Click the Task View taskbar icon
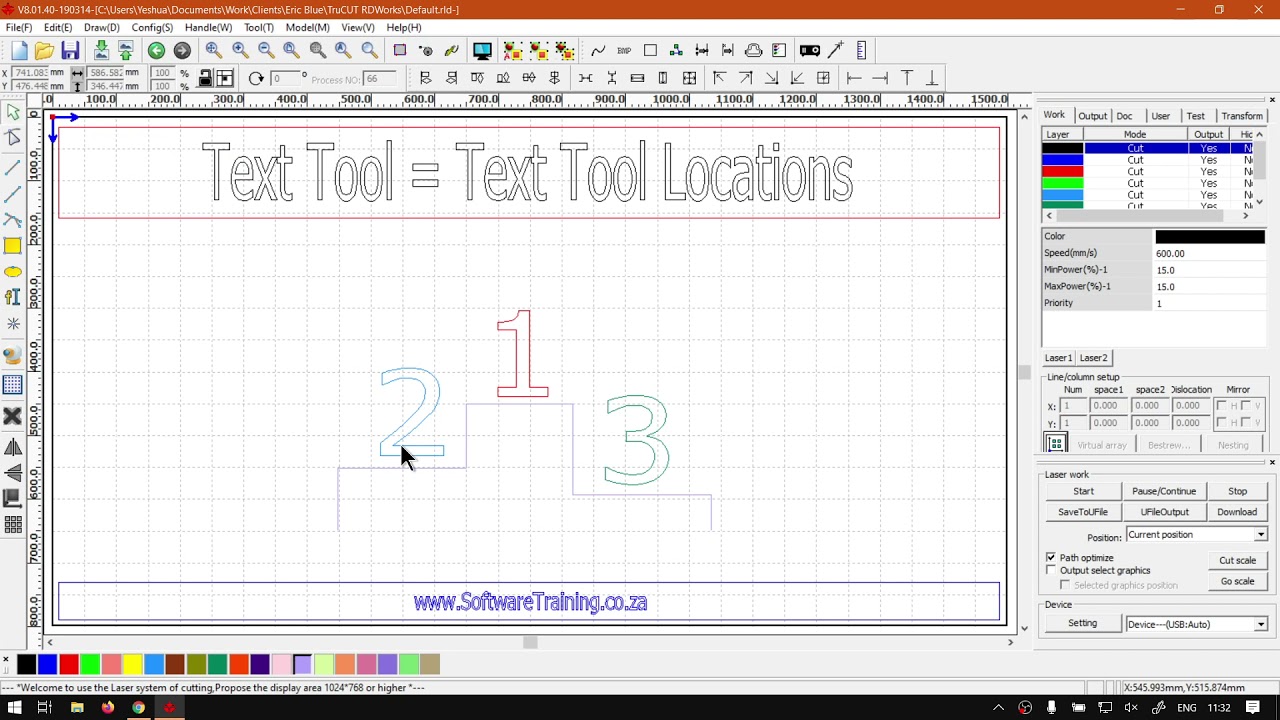 tap(44, 708)
